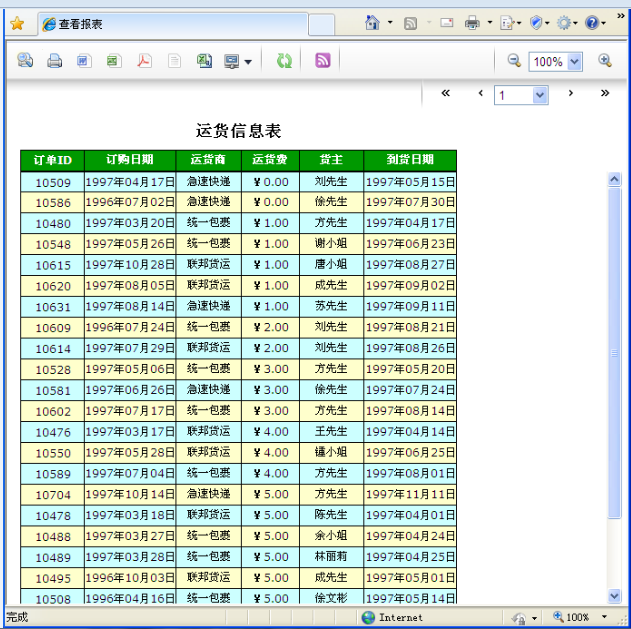Click arrival date 1997年09月11日
The width and height of the screenshot is (631, 629).
[410, 307]
